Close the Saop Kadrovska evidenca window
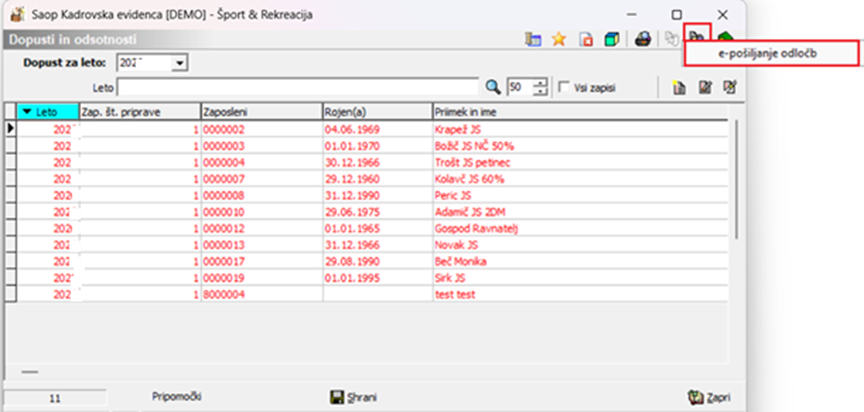The height and width of the screenshot is (412, 864). [722, 14]
